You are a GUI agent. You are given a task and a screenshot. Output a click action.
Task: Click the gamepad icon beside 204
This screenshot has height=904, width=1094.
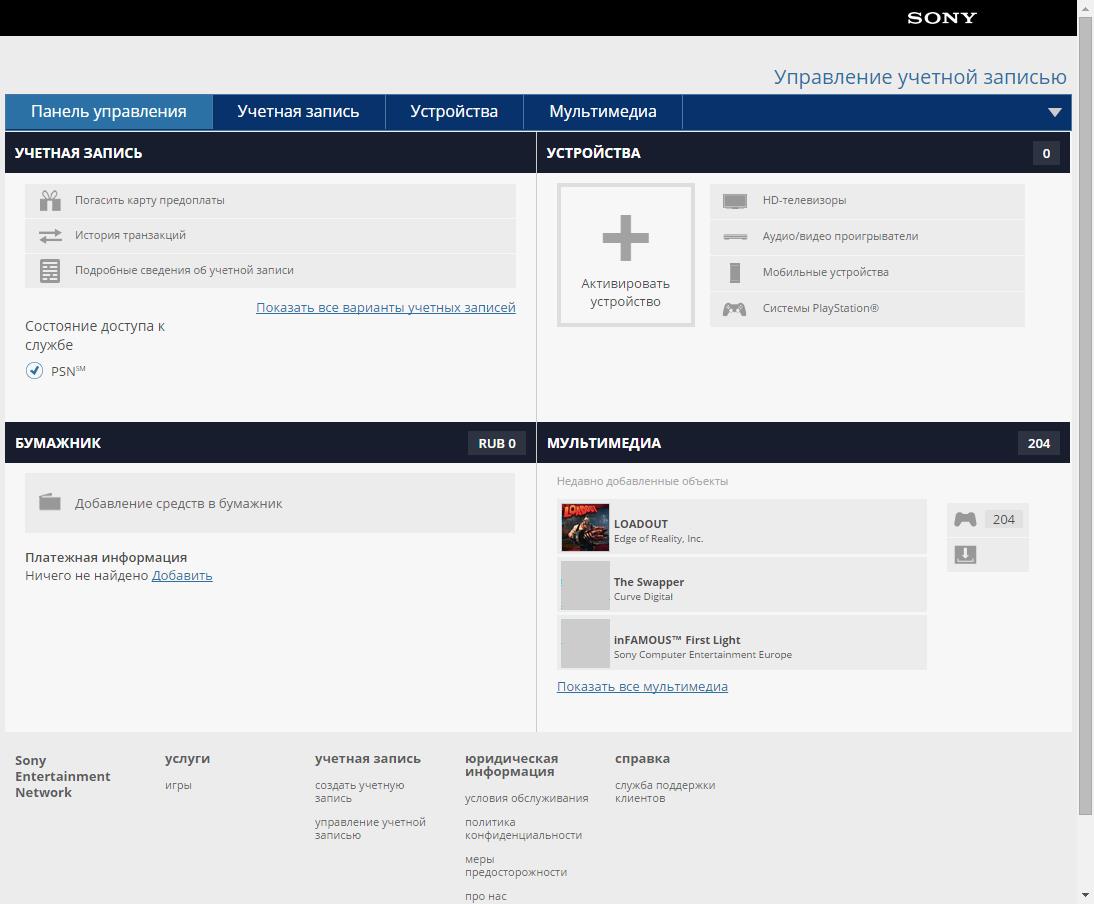tap(966, 519)
